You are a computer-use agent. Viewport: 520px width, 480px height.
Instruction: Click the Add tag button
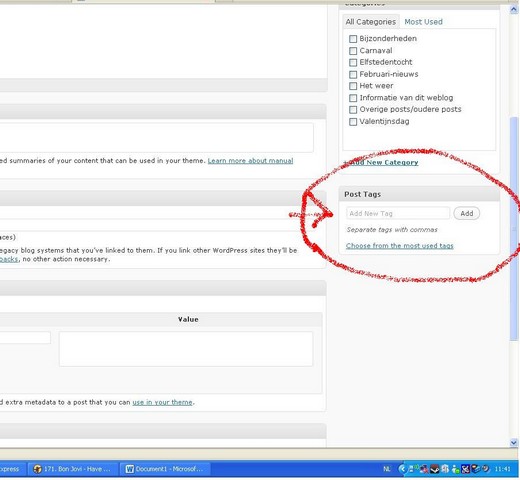click(x=467, y=213)
